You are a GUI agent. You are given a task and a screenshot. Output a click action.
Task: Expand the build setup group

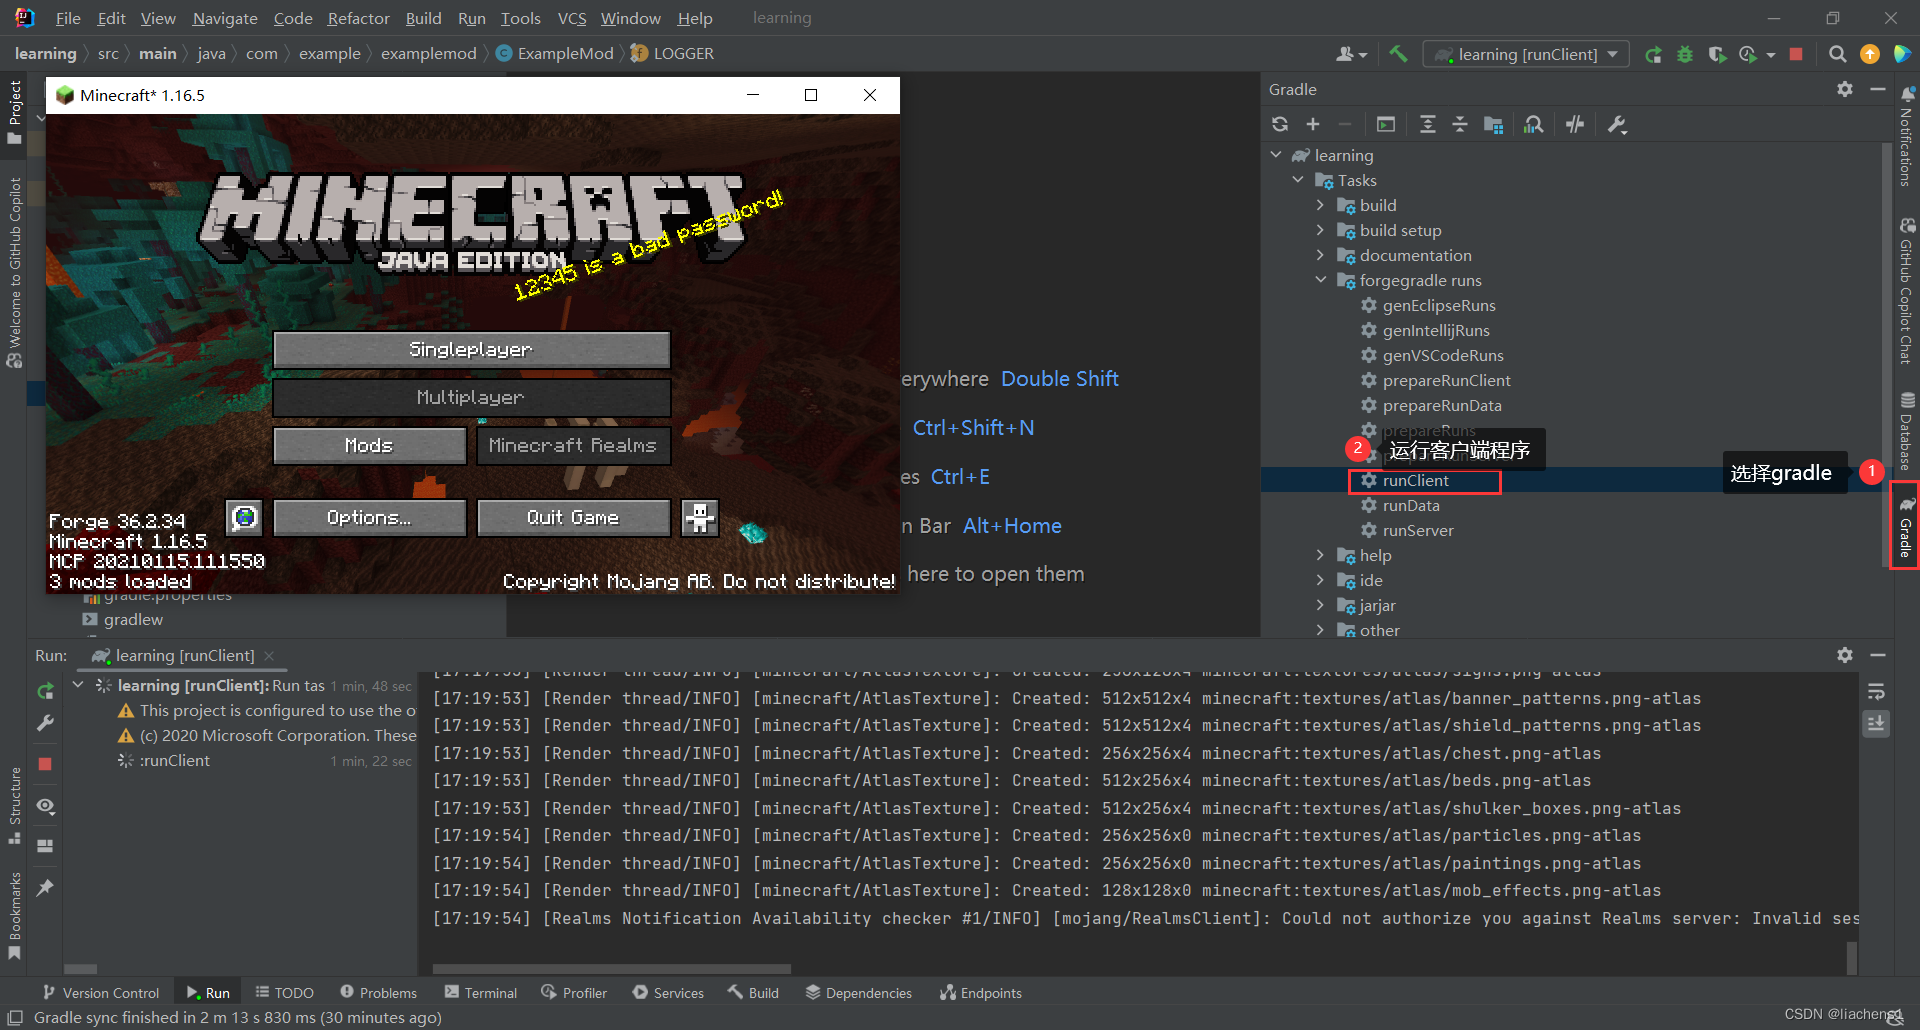[1320, 230]
